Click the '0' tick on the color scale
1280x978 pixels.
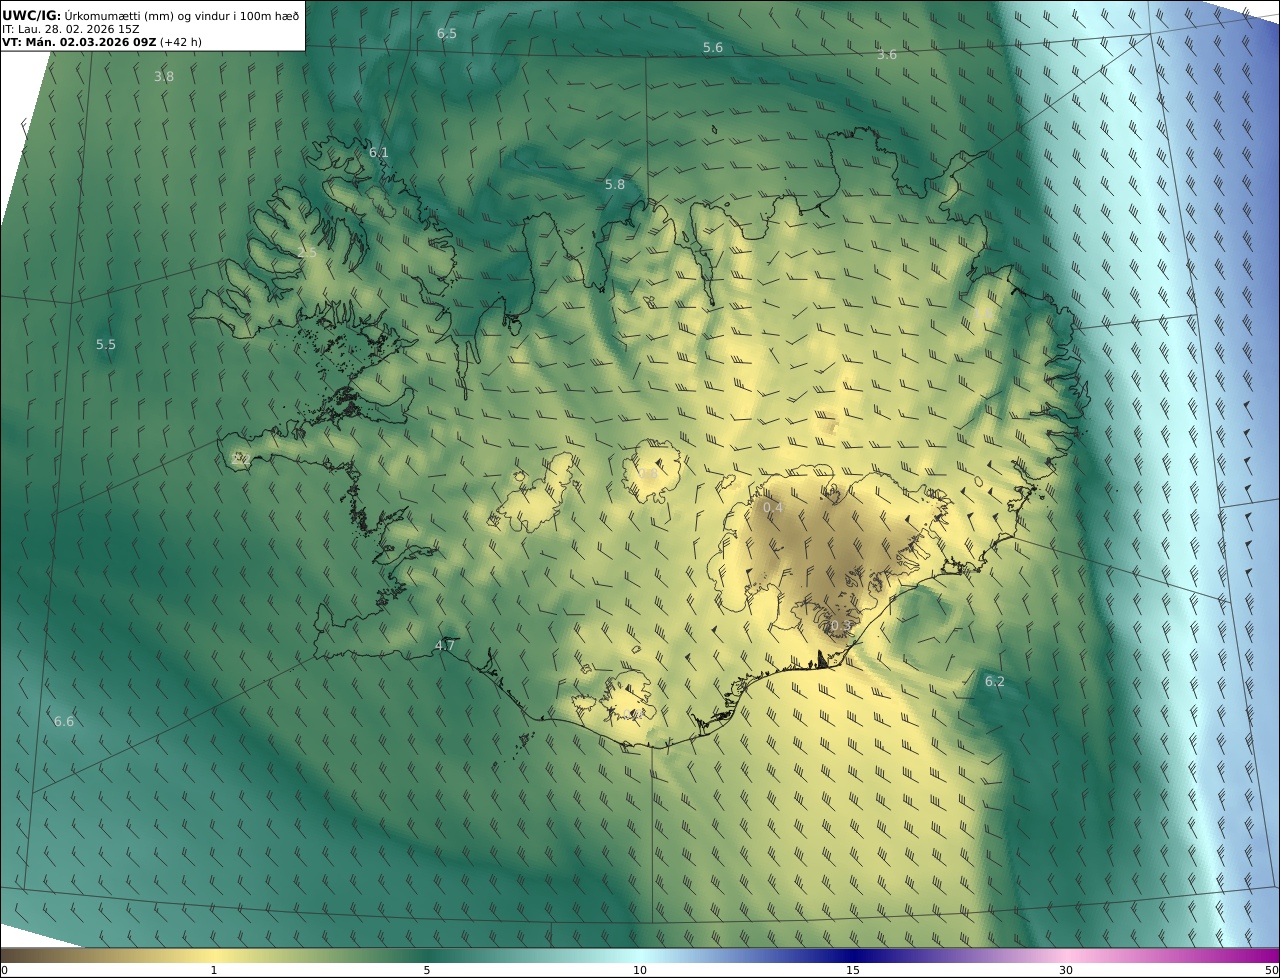point(4,970)
